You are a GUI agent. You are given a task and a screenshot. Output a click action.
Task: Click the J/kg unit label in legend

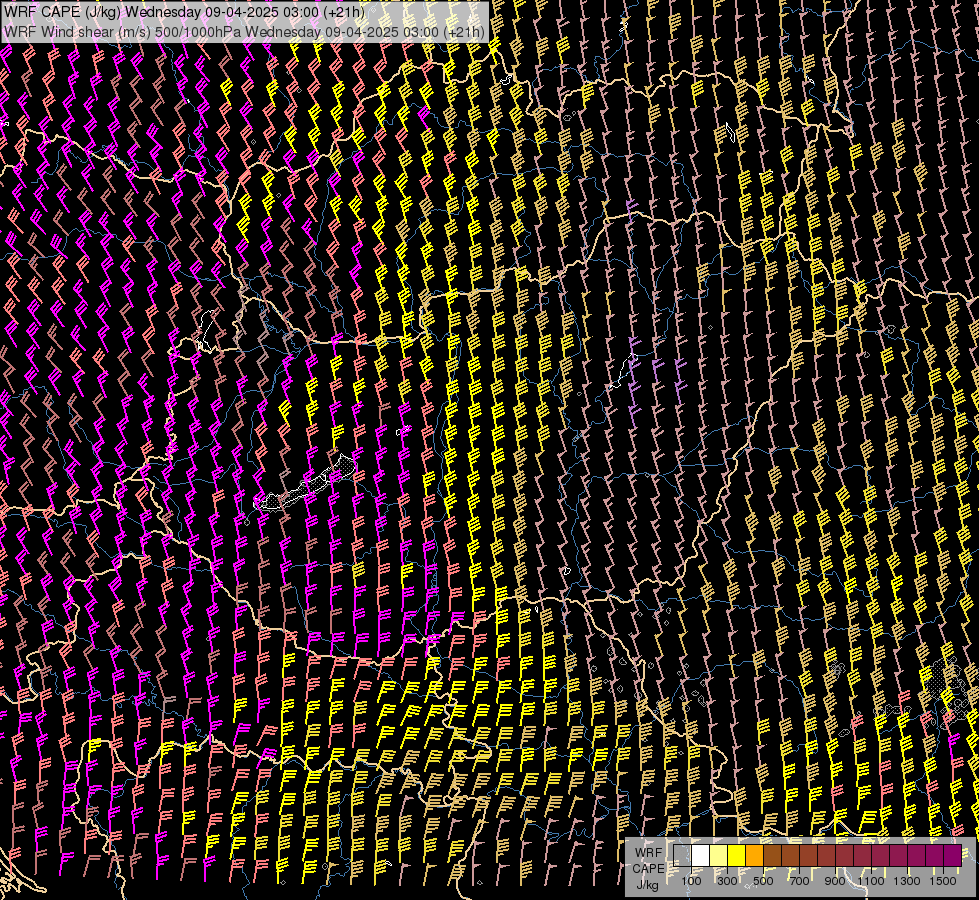pyautogui.click(x=647, y=885)
